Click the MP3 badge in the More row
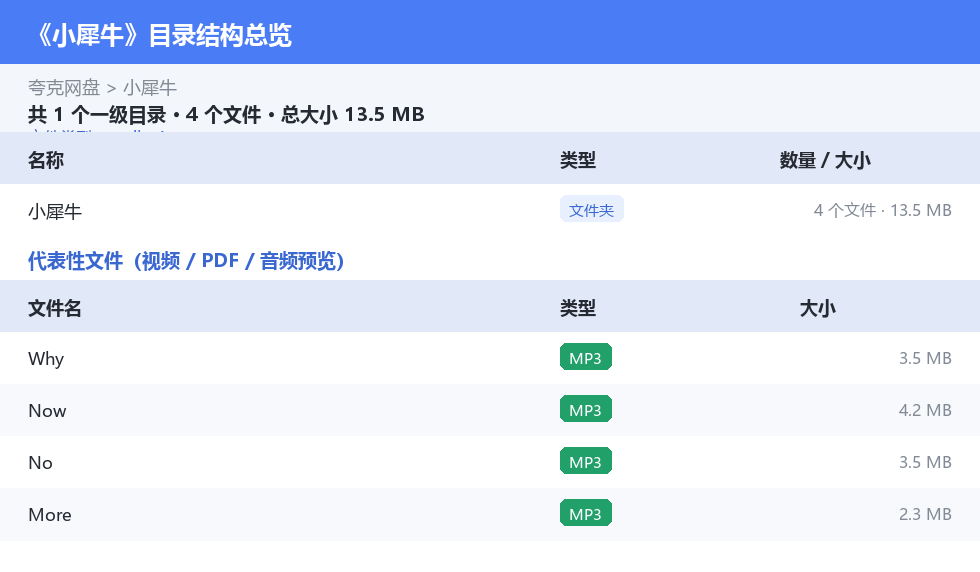Screen dimensions: 980x572 coord(586,513)
